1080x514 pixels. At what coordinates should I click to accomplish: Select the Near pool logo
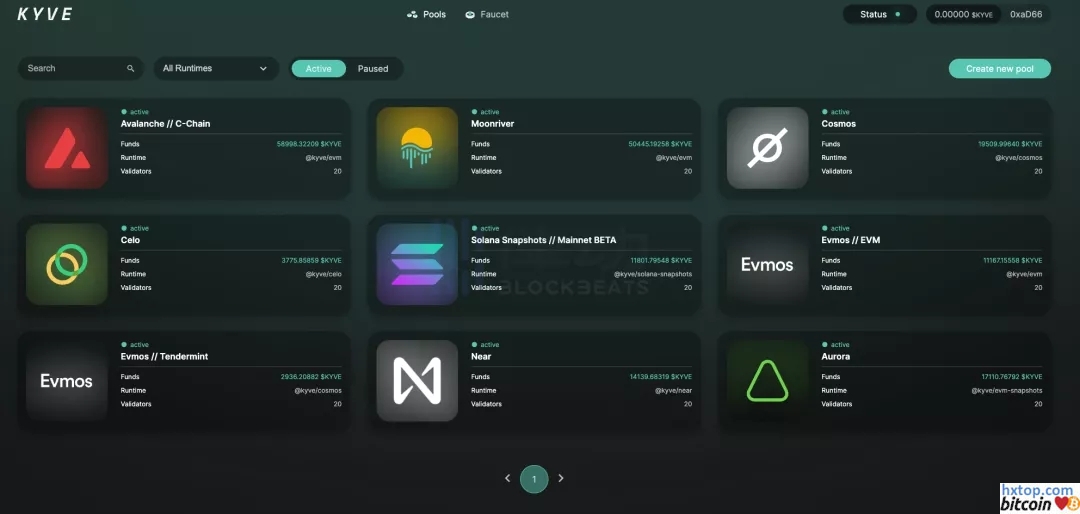pos(417,380)
